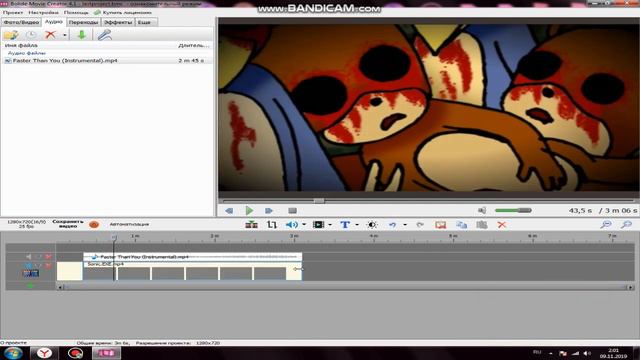The image size is (640, 360).
Task: Select the Faster Than You audio clip on timeline
Action: (x=193, y=257)
